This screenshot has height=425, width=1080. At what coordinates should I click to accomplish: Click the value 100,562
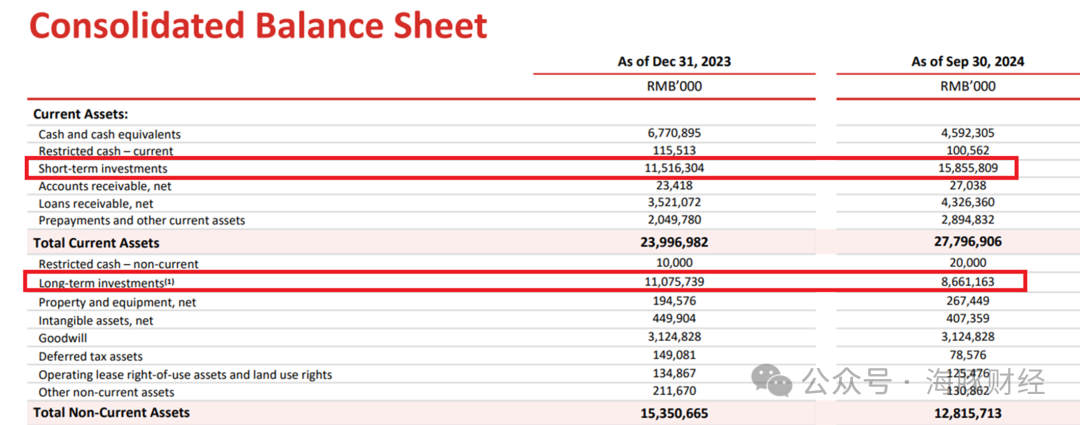coord(968,150)
